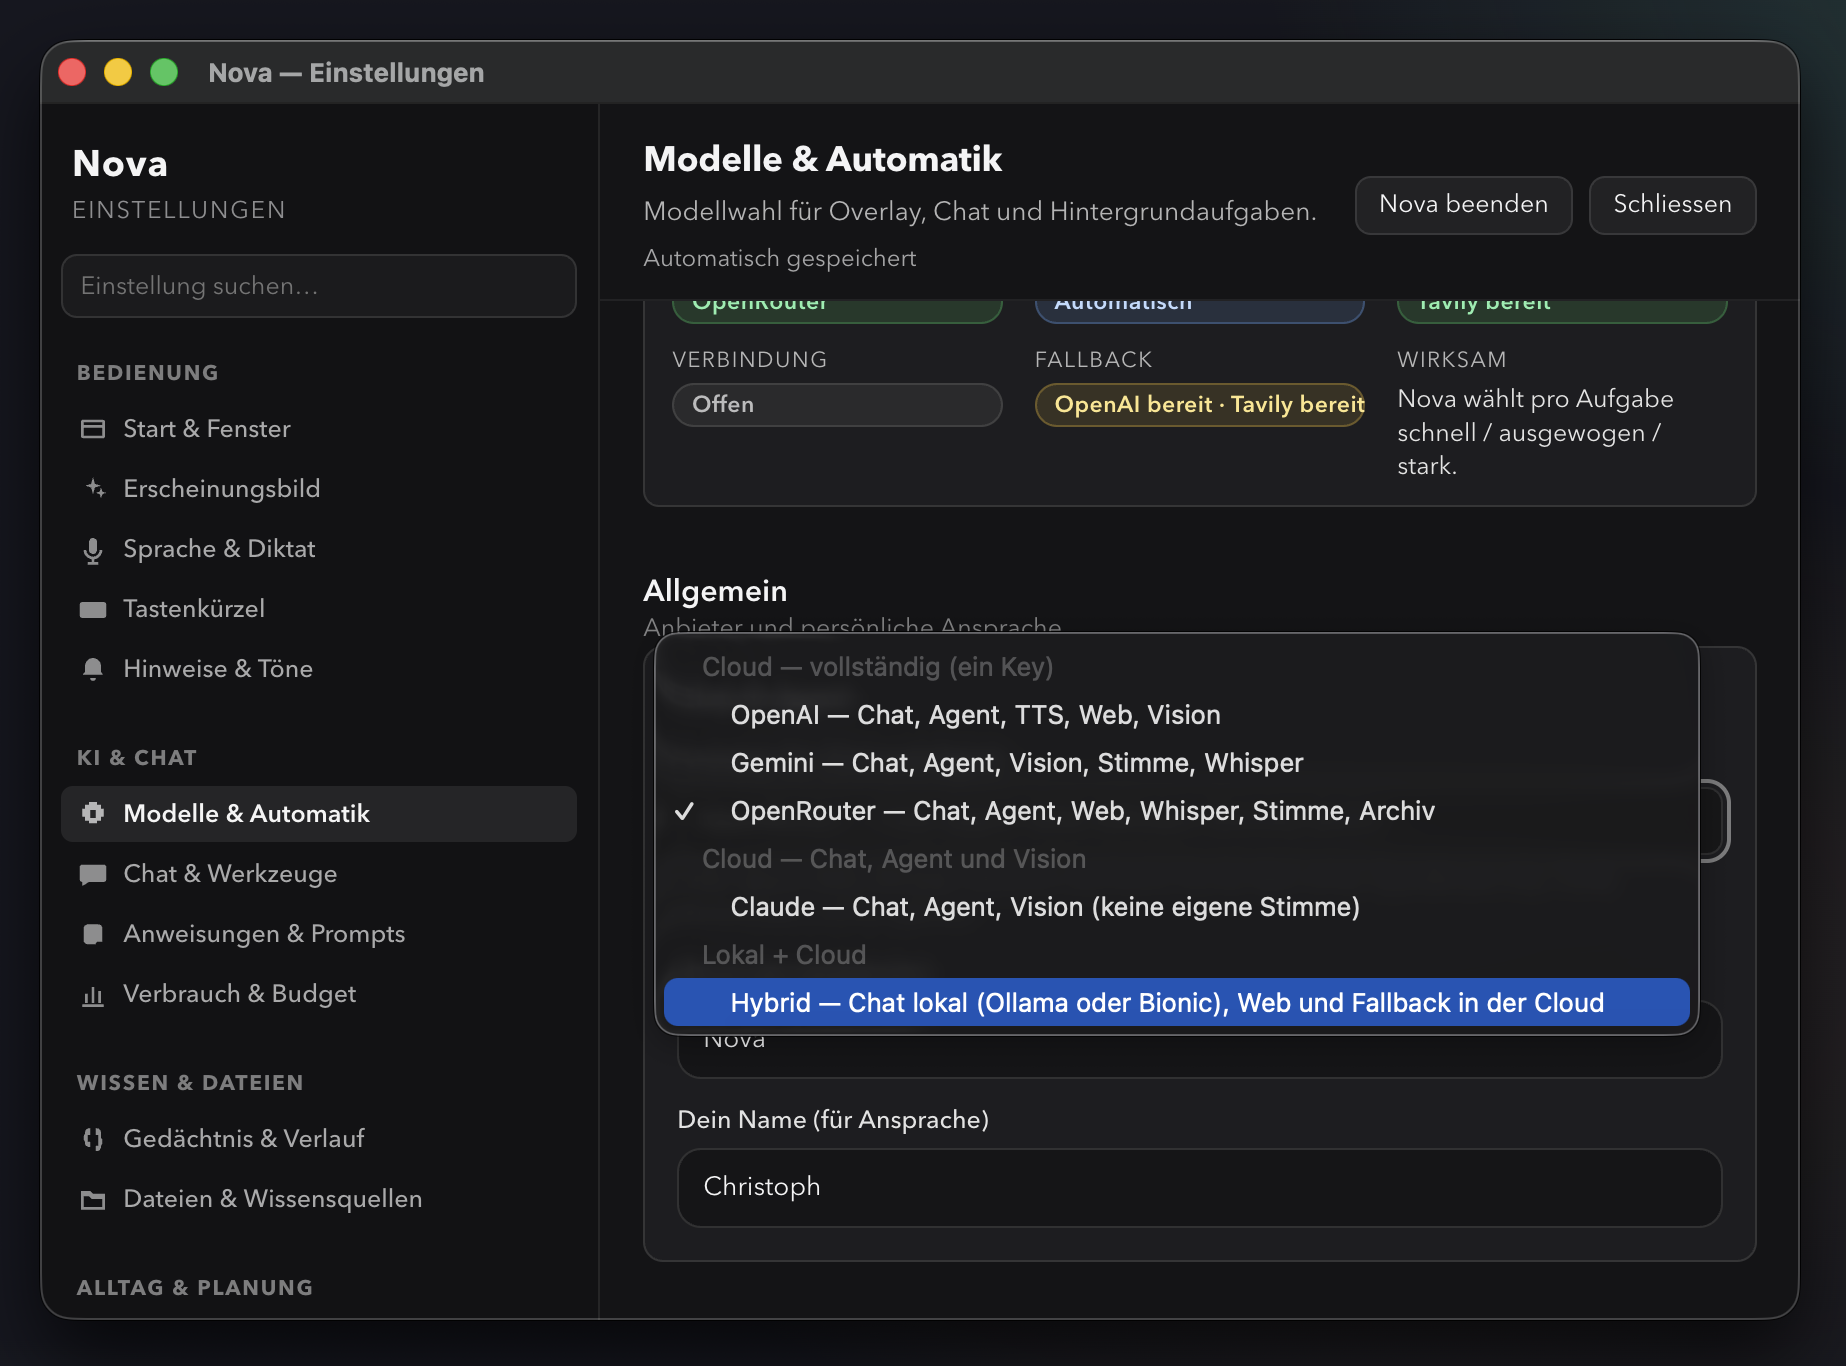Image resolution: width=1846 pixels, height=1366 pixels.
Task: Click the OpenRouter checkmark in dropdown
Action: (685, 812)
